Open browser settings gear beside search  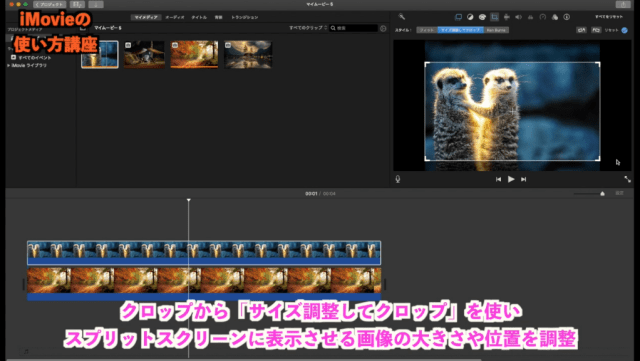tap(383, 28)
